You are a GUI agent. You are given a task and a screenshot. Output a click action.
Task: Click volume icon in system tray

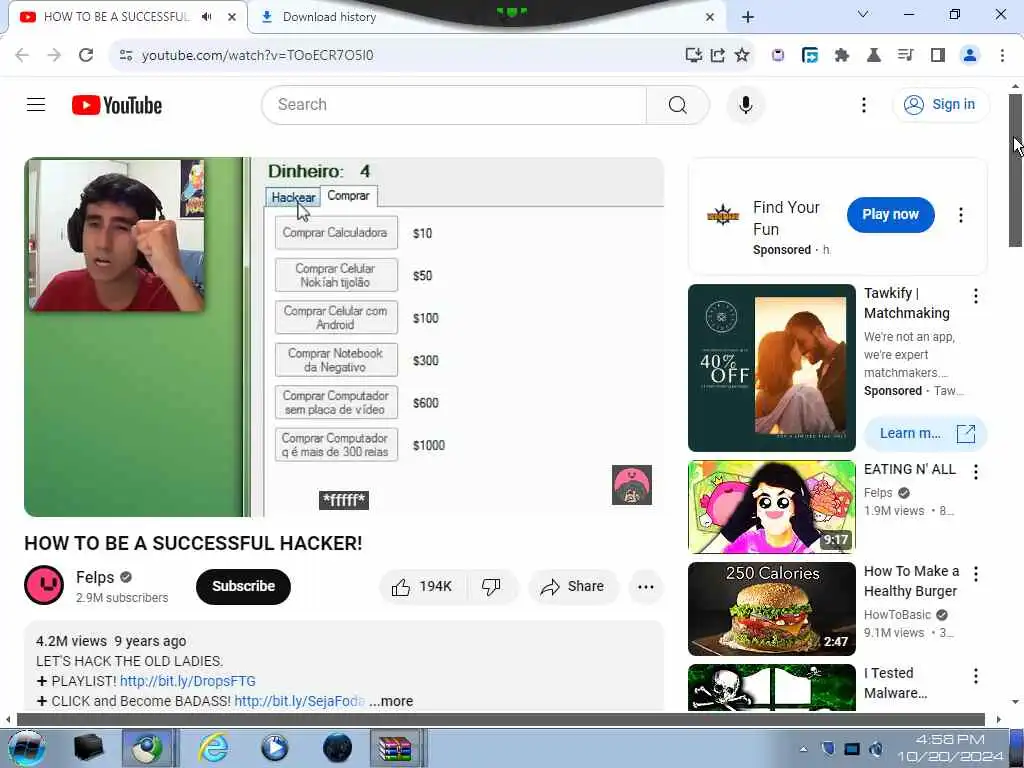(x=876, y=748)
